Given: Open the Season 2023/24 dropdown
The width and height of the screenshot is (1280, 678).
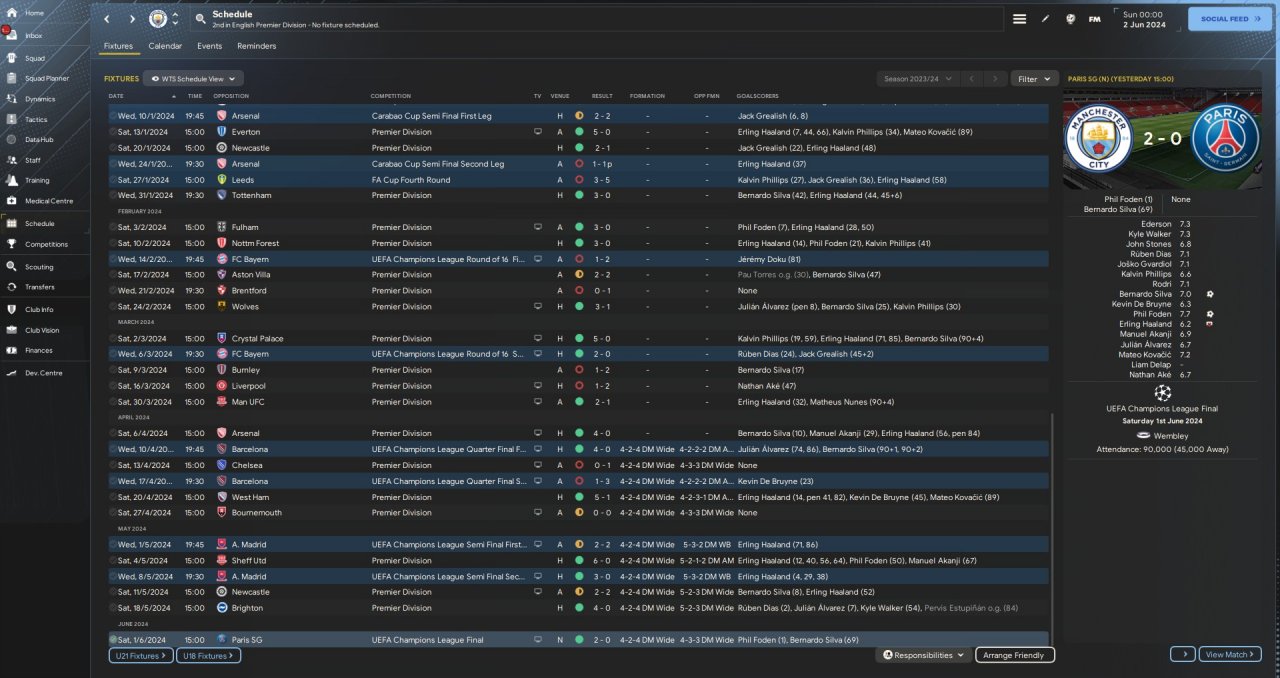Looking at the screenshot, I should point(916,78).
